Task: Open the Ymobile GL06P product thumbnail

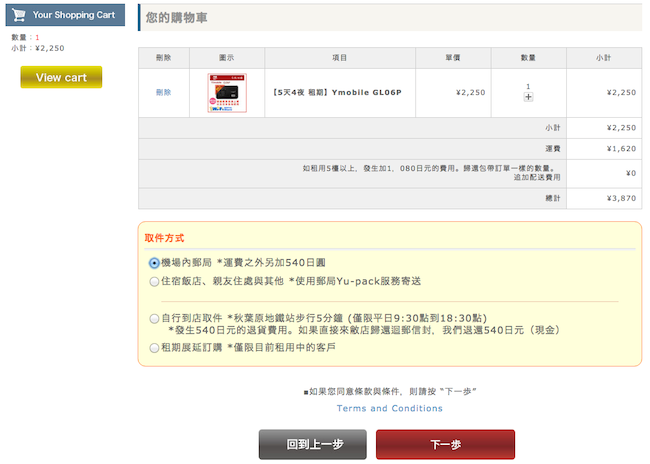Action: [x=227, y=93]
